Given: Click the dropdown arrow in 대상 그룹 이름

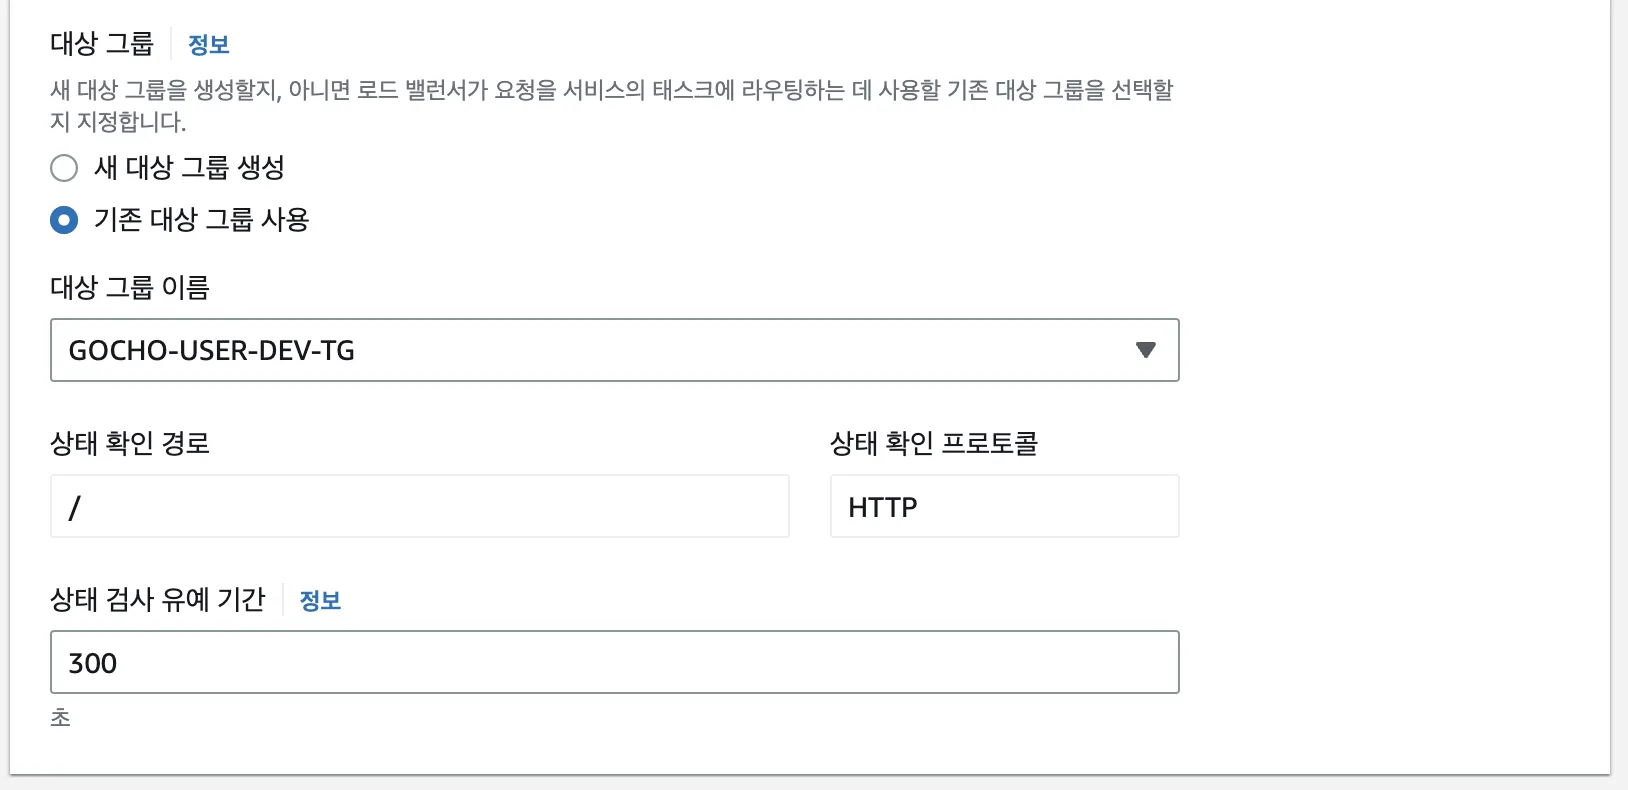Looking at the screenshot, I should [1145, 350].
